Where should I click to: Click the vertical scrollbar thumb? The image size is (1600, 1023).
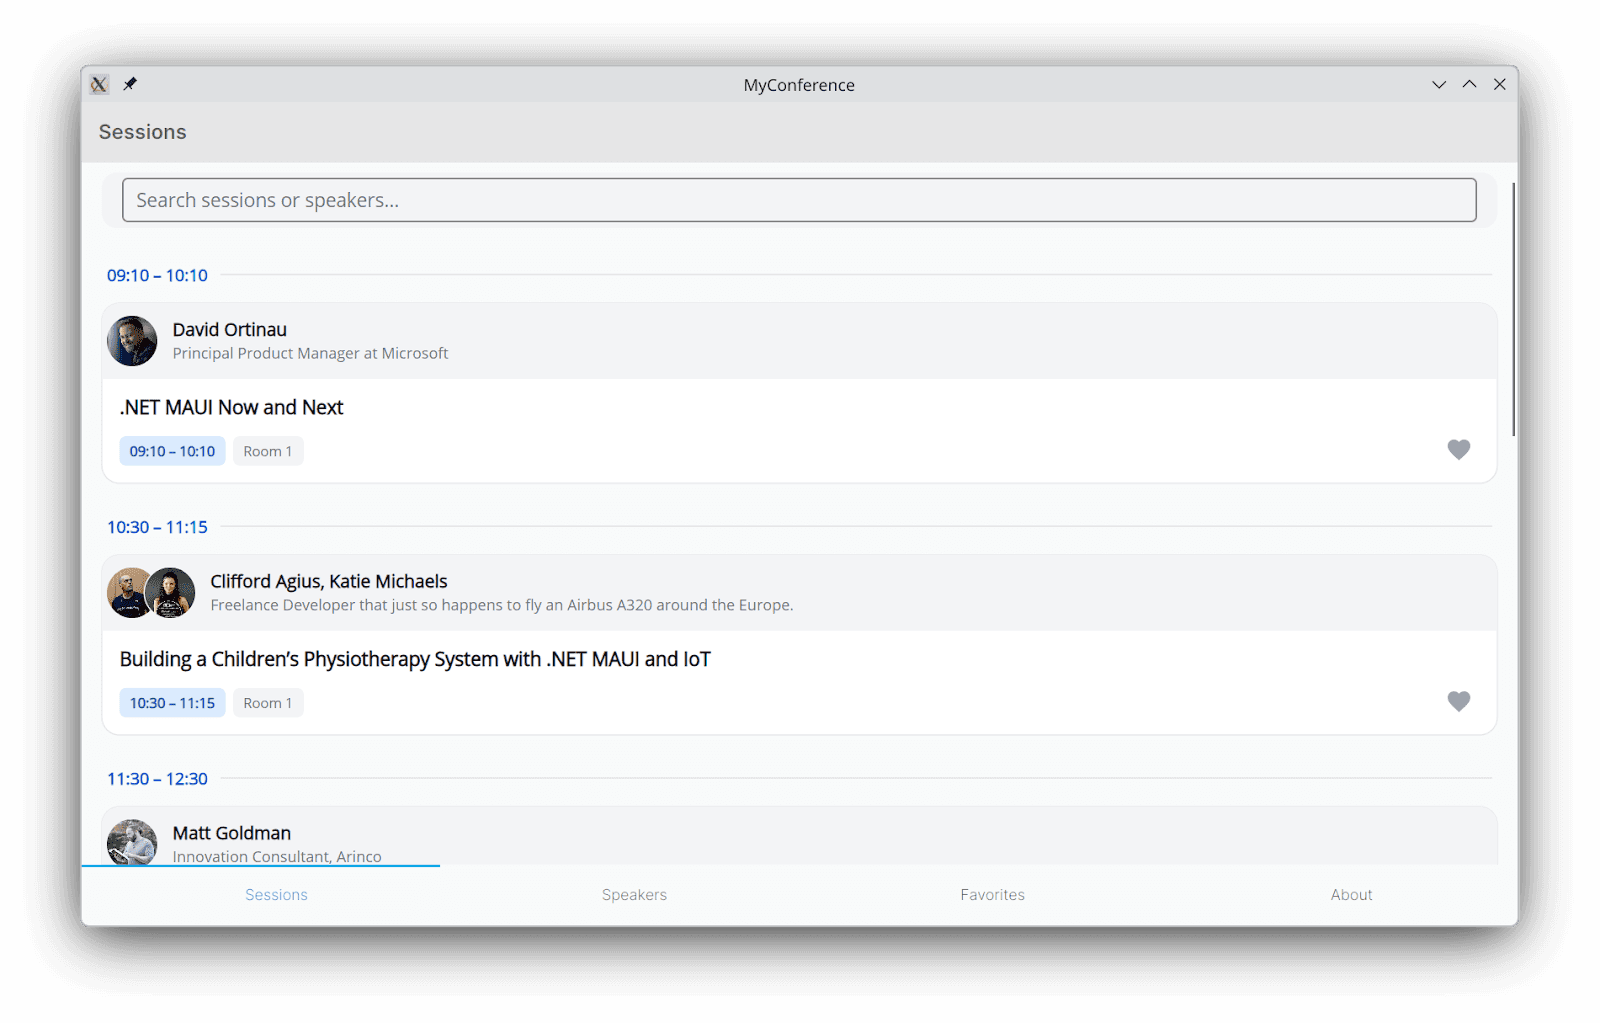coord(1513,309)
